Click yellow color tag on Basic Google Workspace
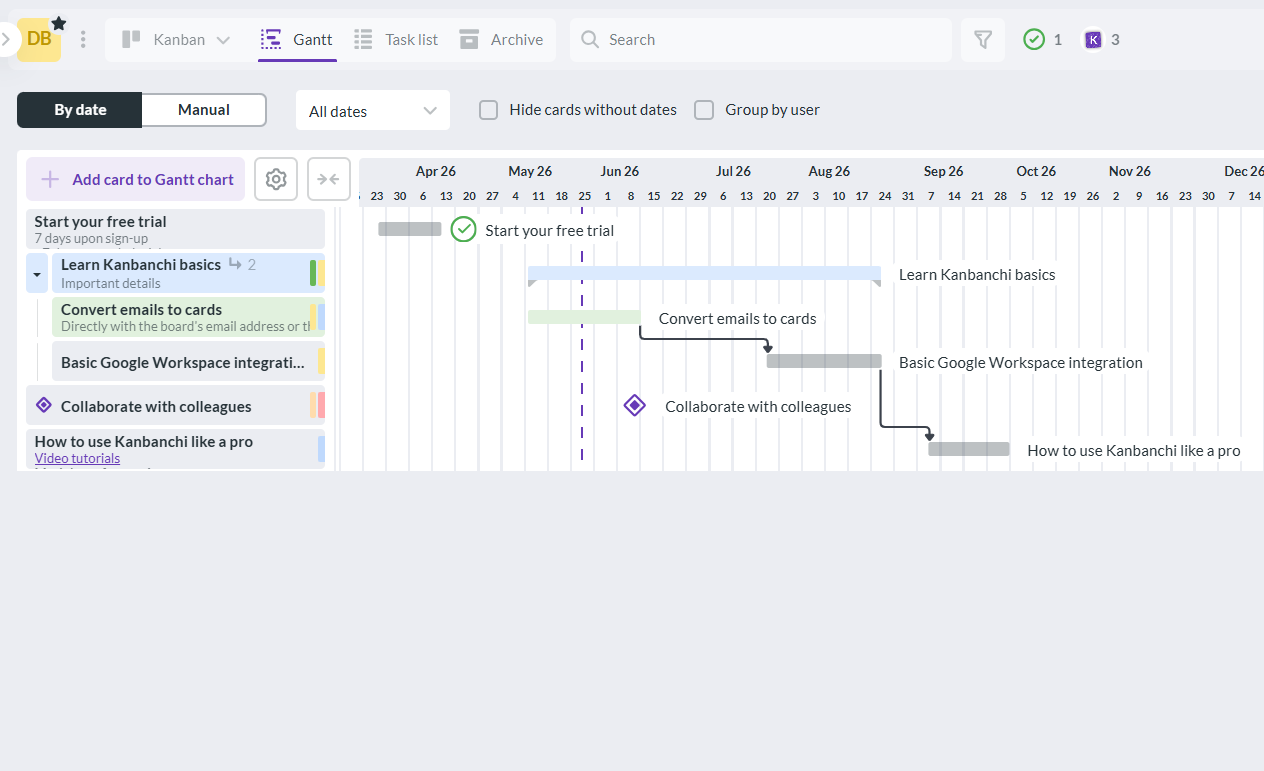Viewport: 1264px width, 771px height. pyautogui.click(x=321, y=361)
